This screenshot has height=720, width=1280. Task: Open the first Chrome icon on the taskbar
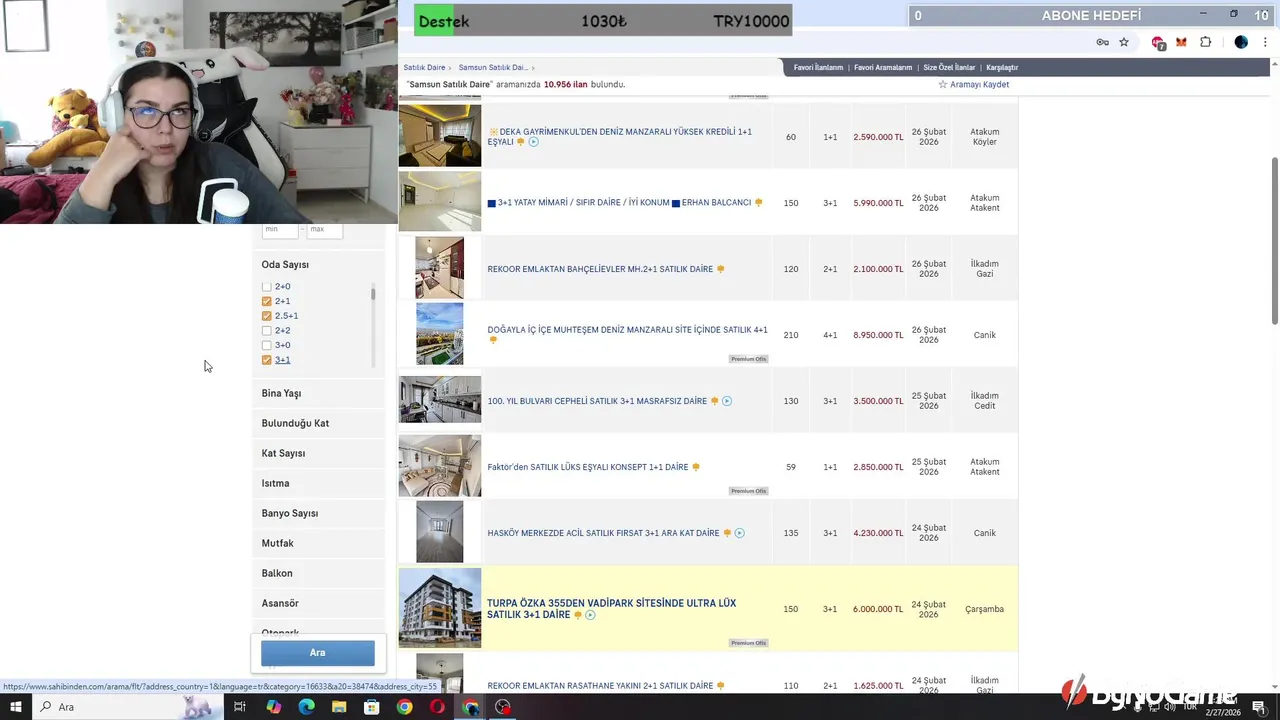tap(404, 707)
